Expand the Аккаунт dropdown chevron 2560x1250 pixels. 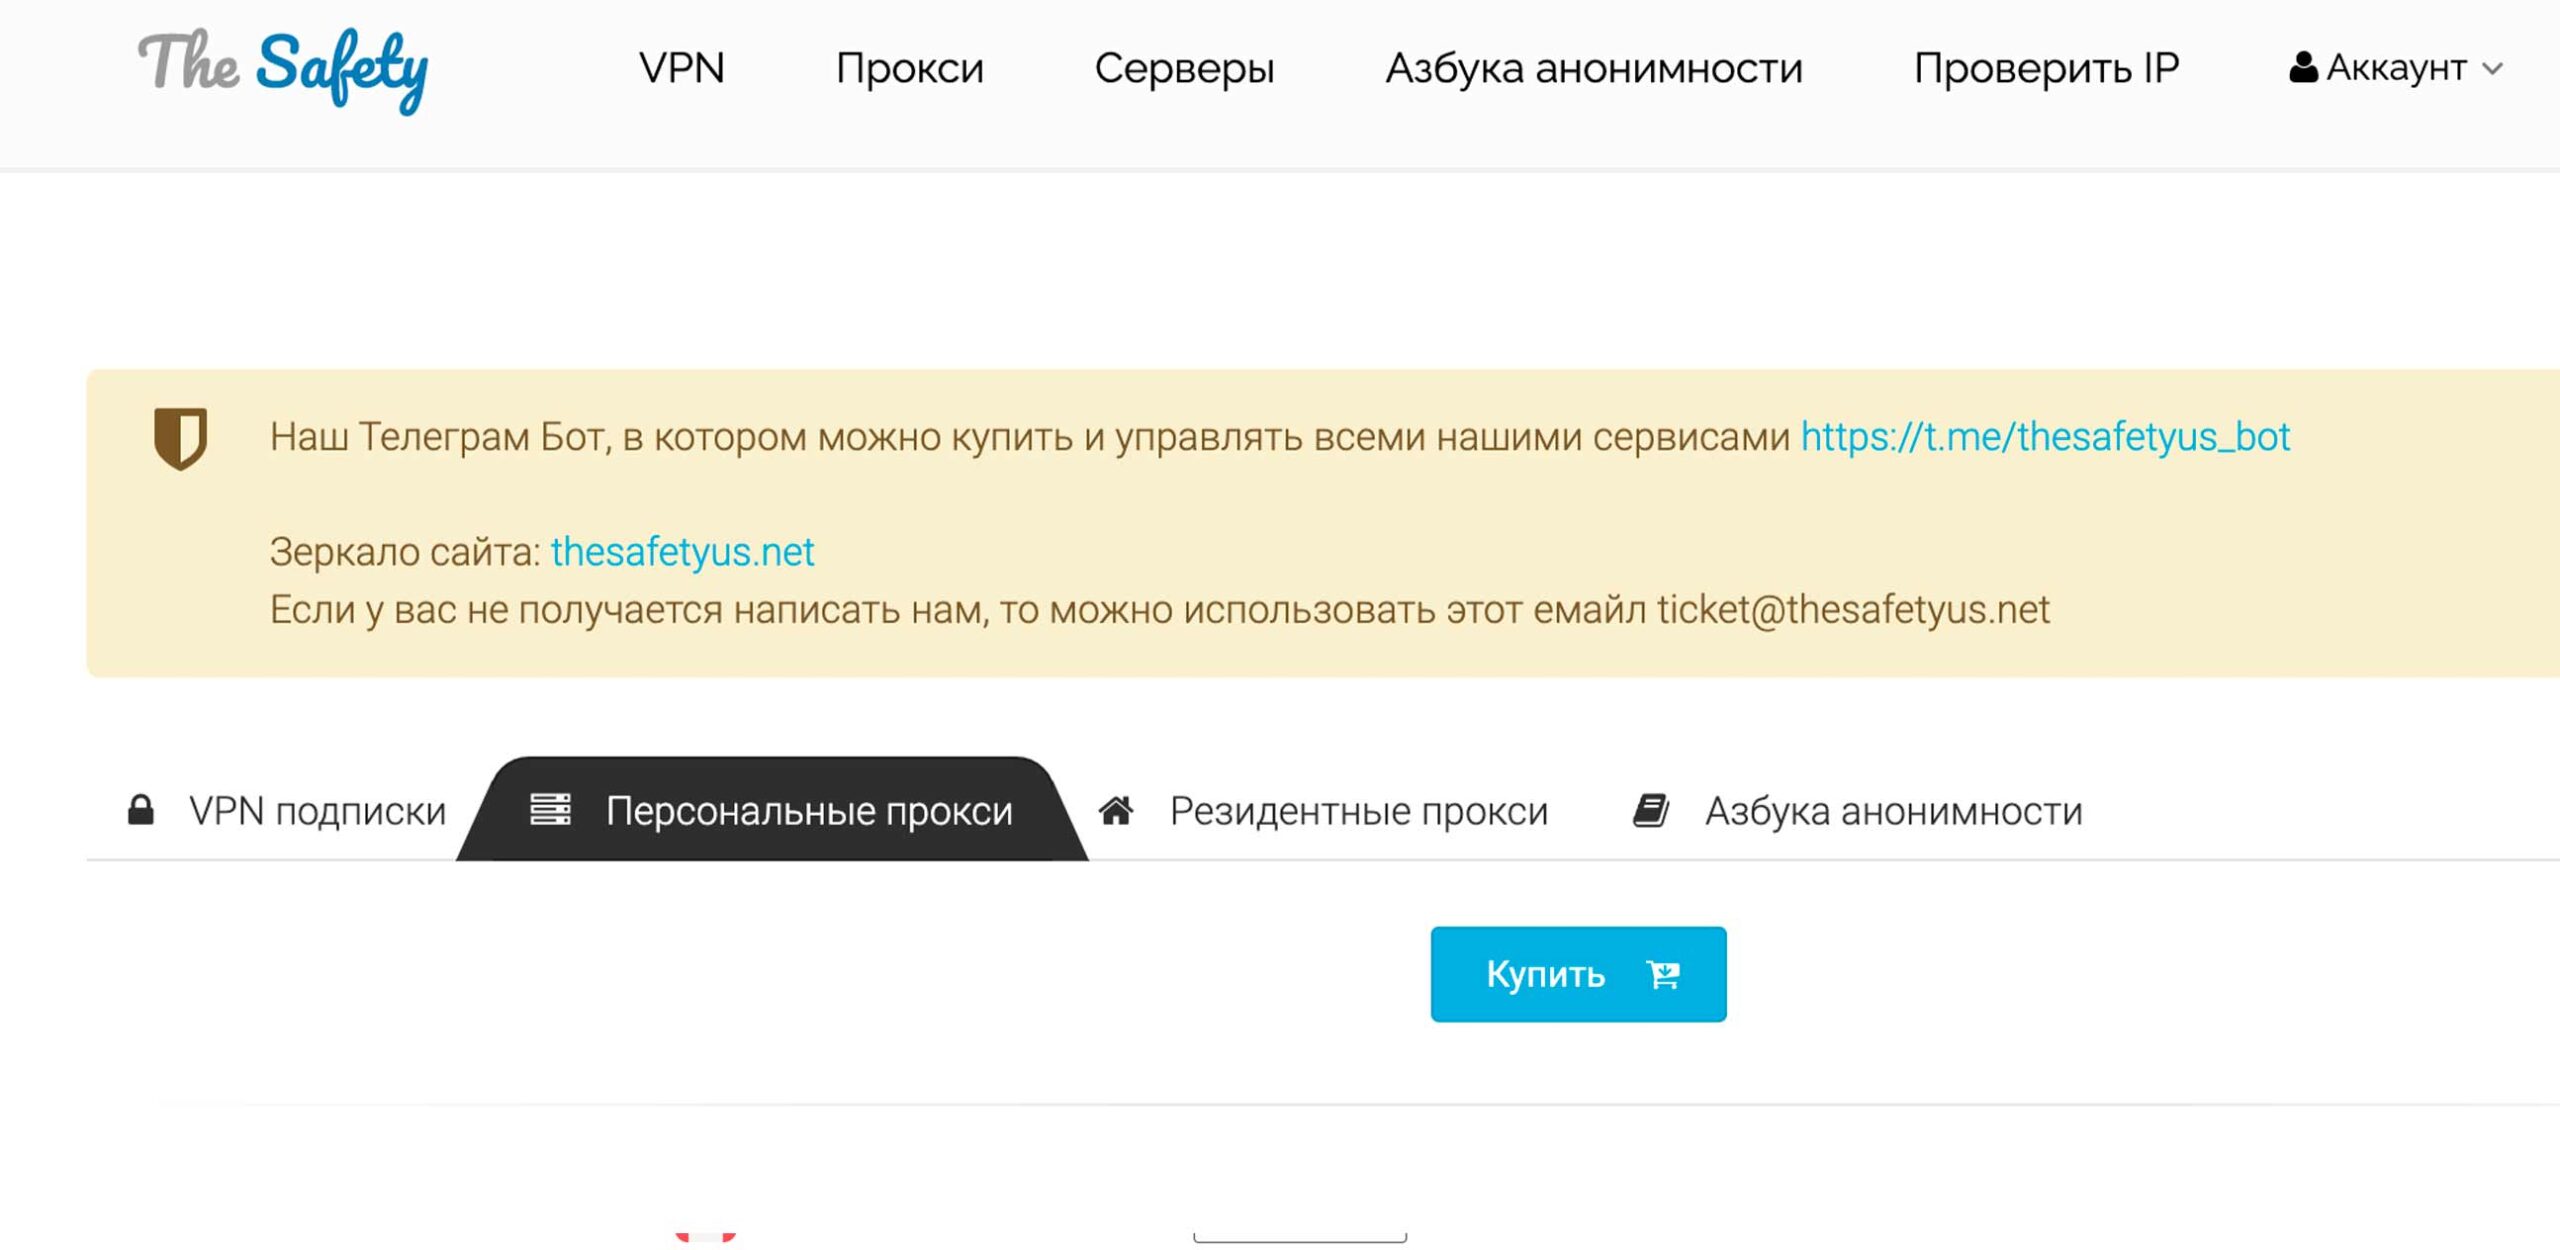click(x=2493, y=69)
